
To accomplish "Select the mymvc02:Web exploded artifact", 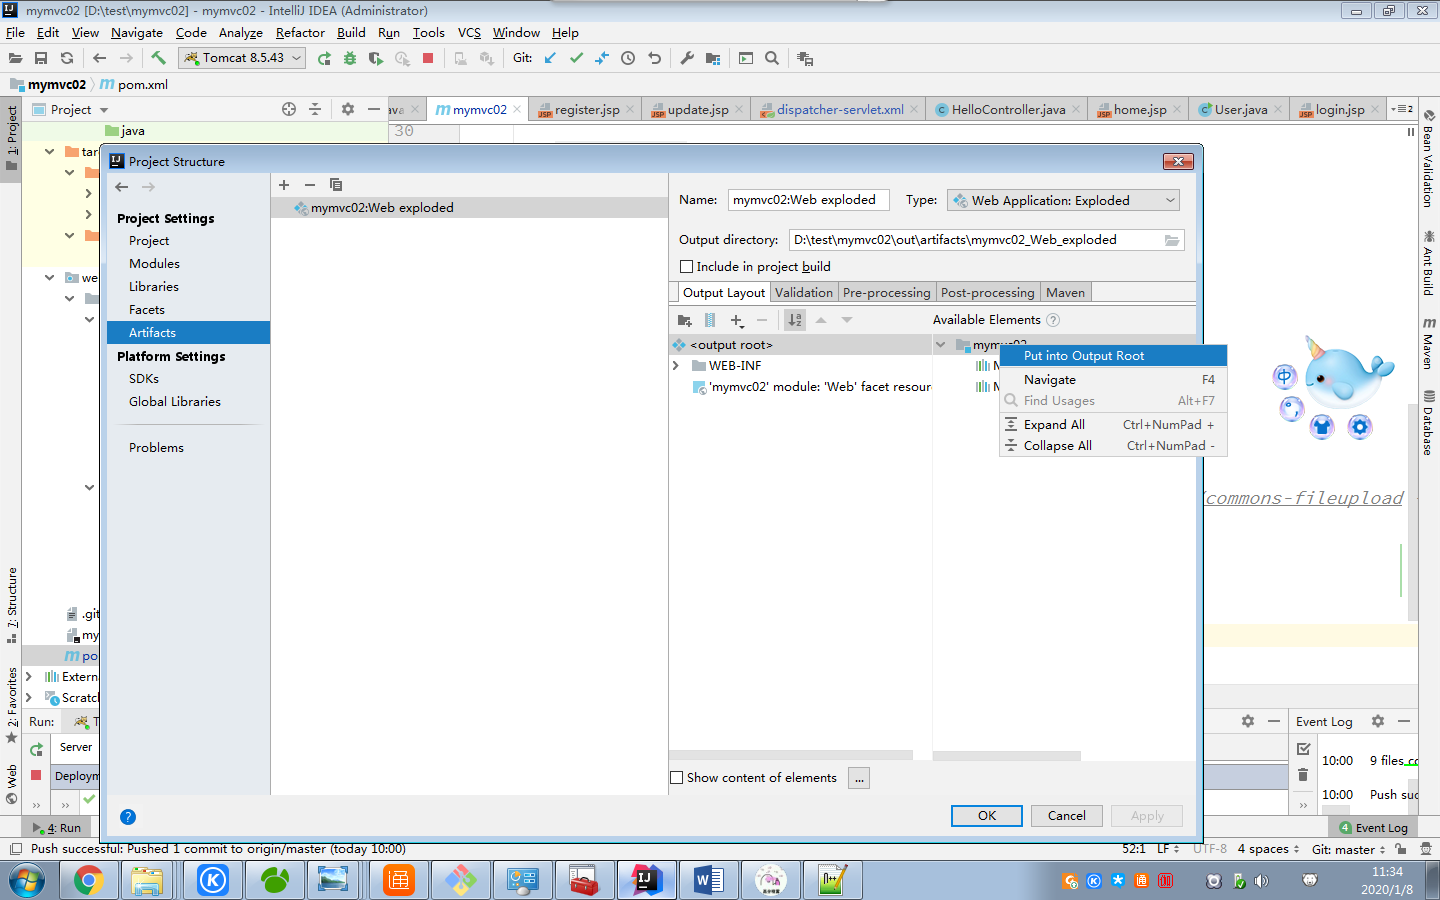I will point(469,208).
